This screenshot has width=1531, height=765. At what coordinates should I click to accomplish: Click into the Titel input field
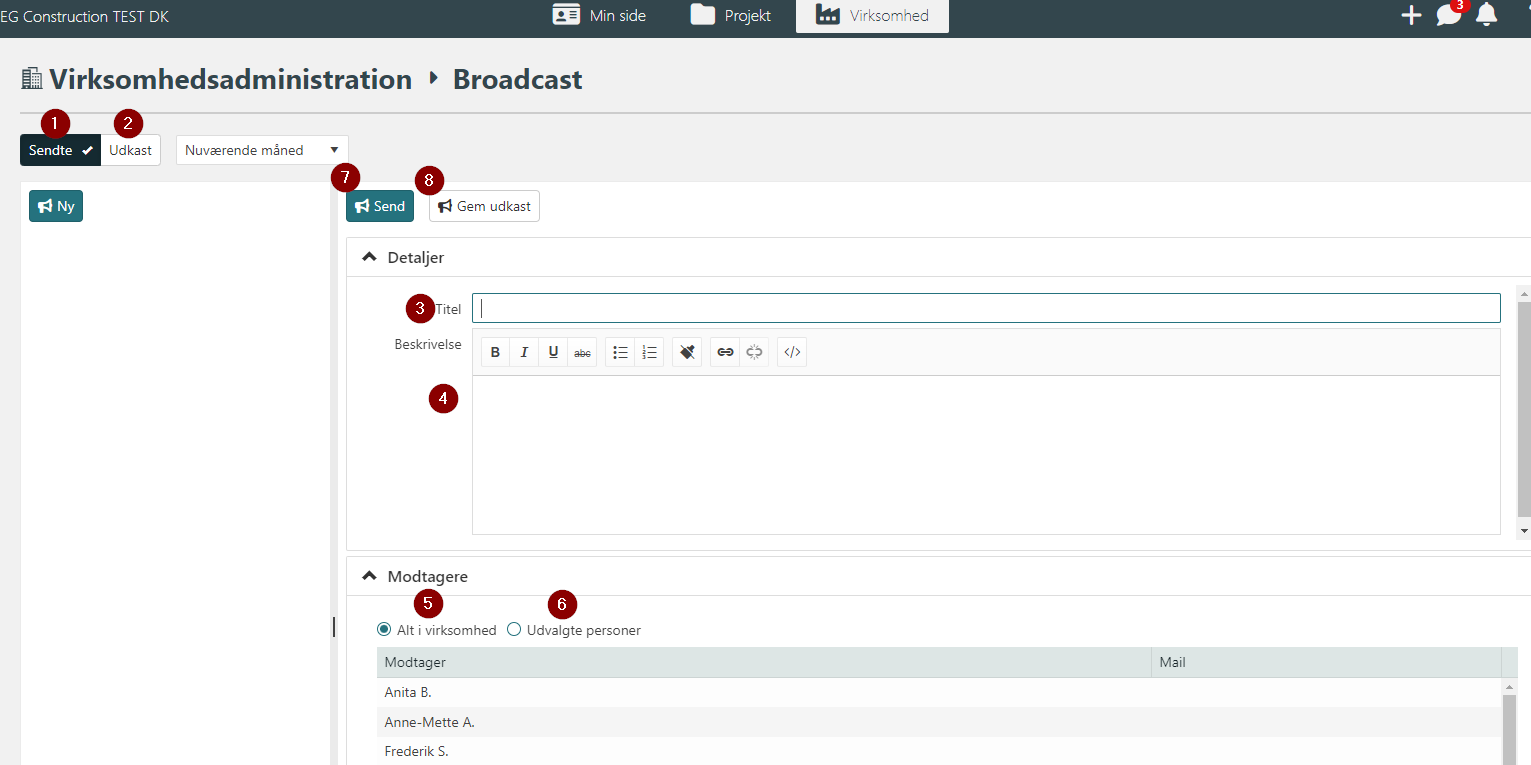pyautogui.click(x=985, y=308)
